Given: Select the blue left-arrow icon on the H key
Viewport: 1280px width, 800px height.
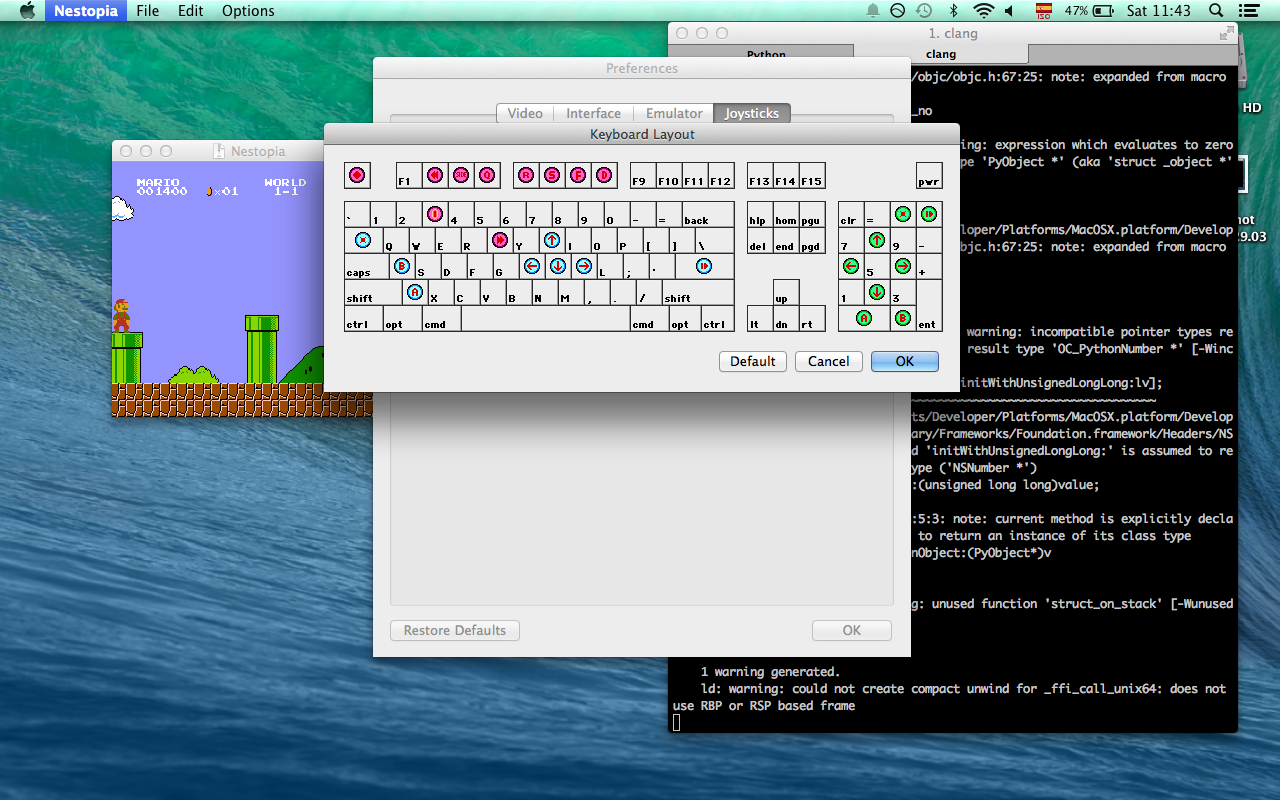Looking at the screenshot, I should (532, 266).
